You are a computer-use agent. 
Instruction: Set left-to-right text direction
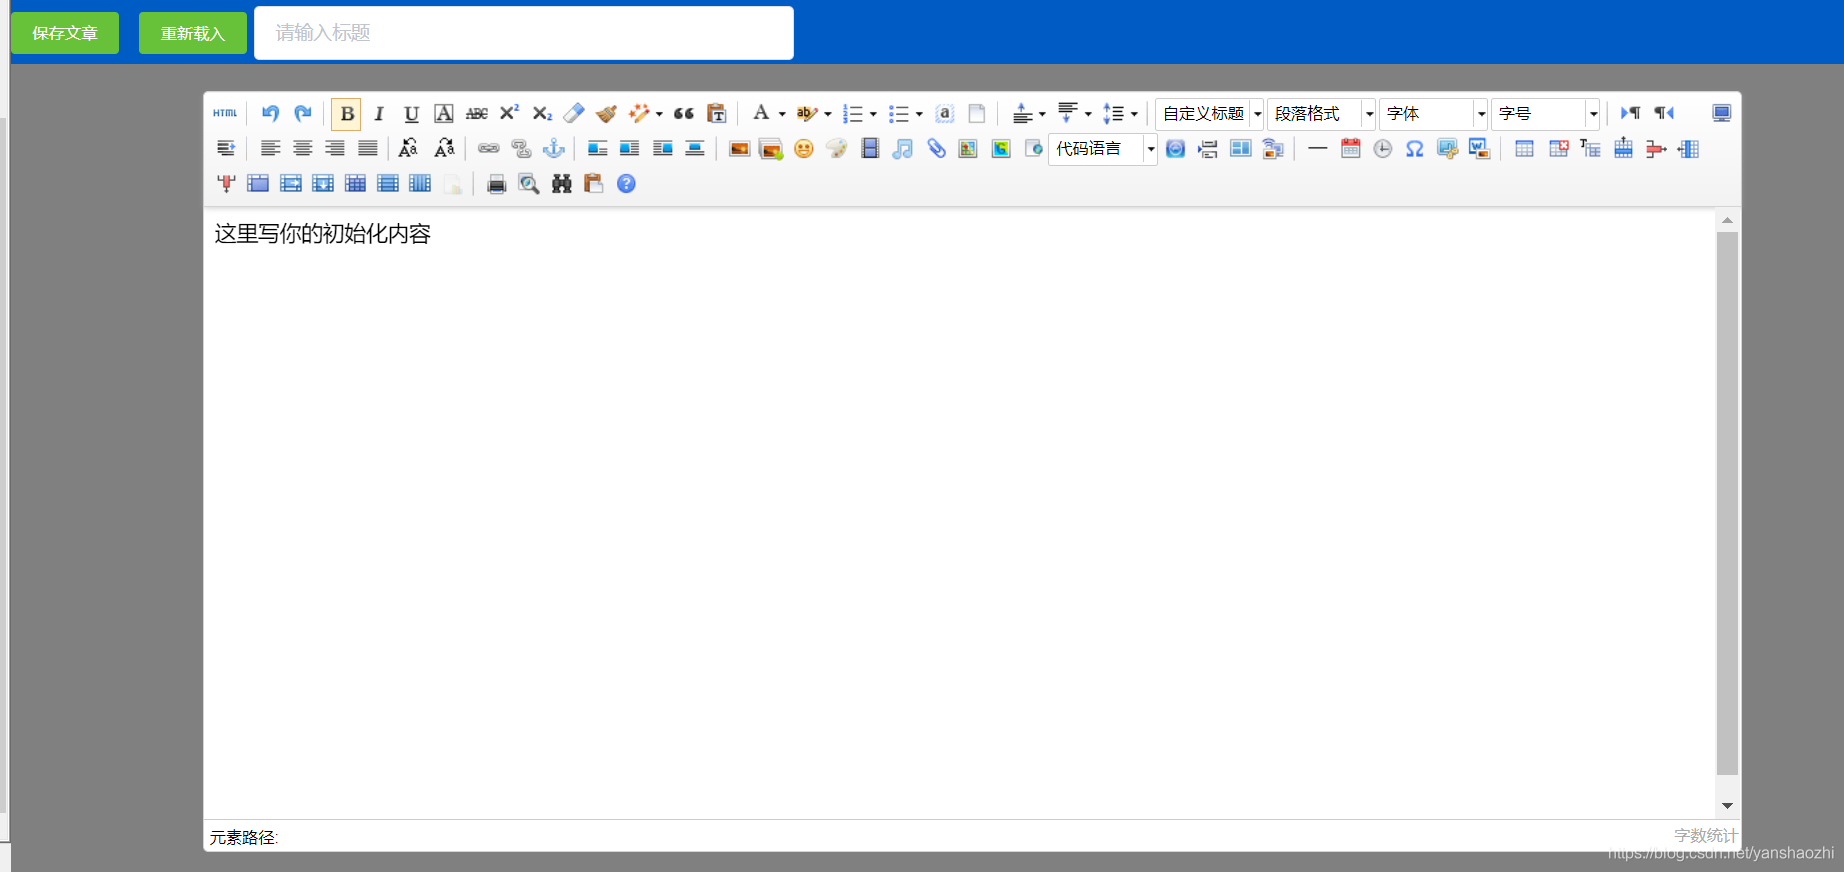pyautogui.click(x=1631, y=113)
